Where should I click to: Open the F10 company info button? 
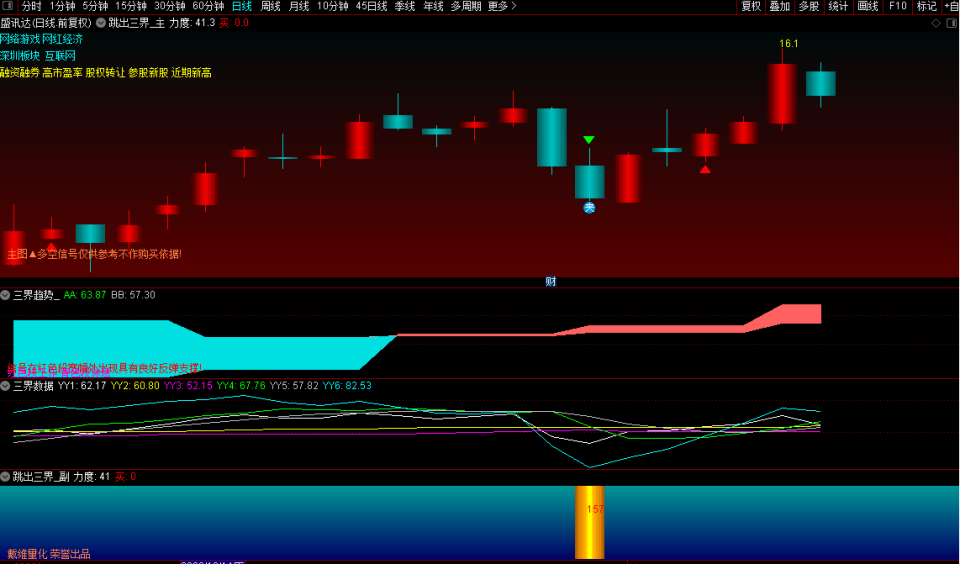click(x=897, y=6)
